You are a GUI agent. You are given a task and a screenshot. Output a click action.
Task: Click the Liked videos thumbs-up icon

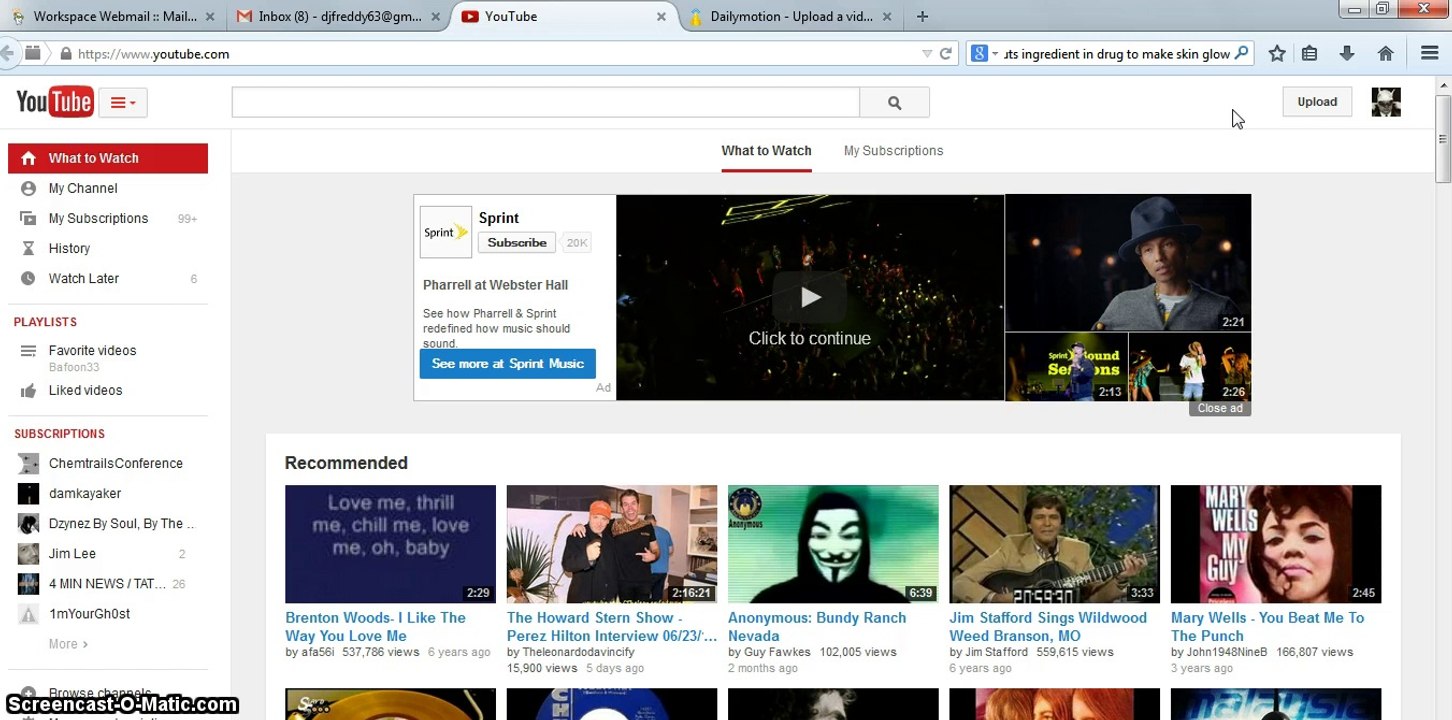(x=28, y=390)
